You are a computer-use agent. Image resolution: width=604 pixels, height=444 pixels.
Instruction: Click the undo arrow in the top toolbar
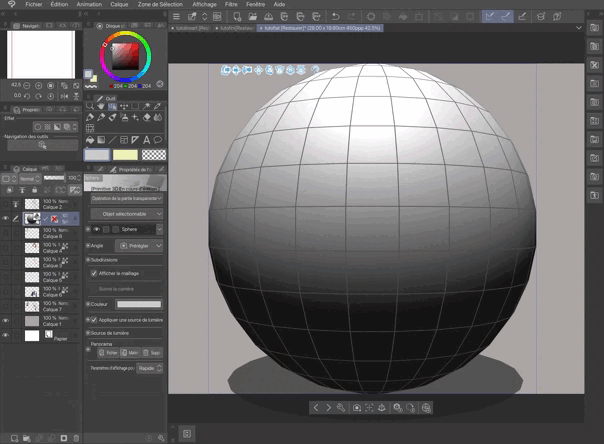click(x=335, y=17)
